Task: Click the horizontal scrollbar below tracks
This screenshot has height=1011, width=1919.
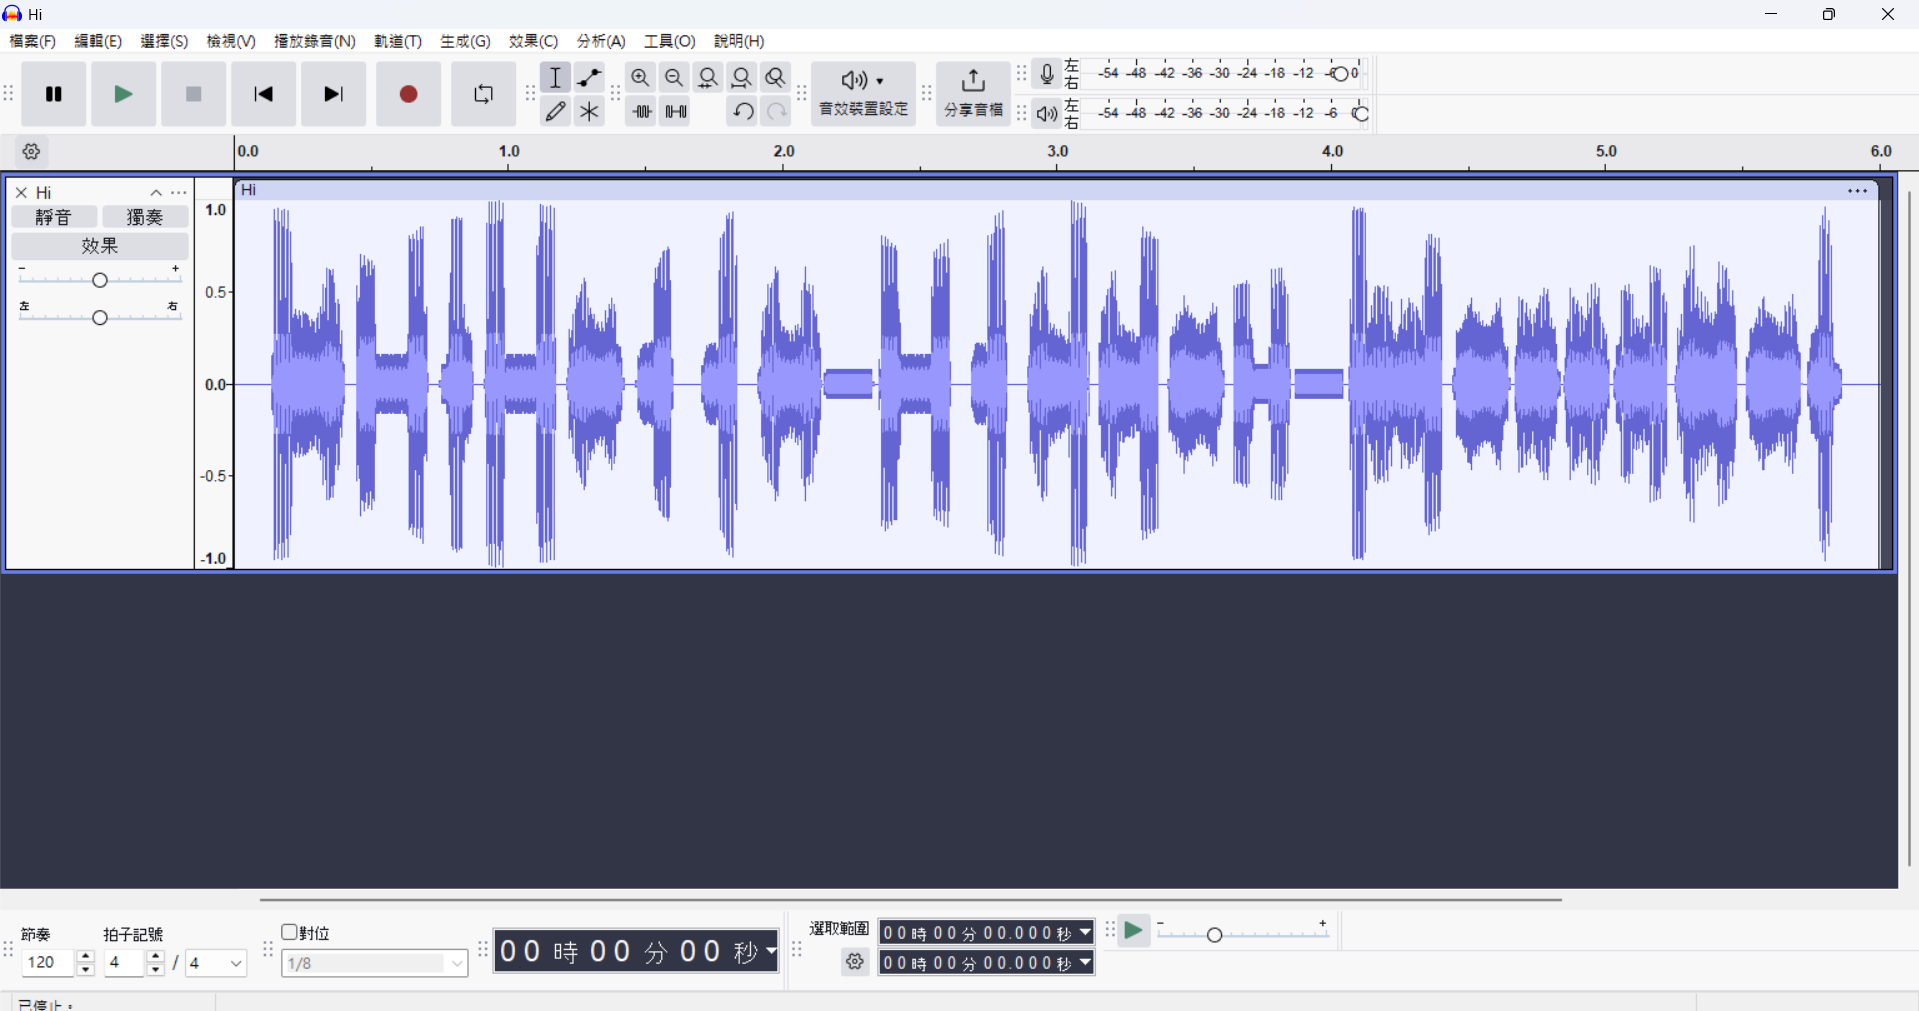Action: [x=911, y=899]
